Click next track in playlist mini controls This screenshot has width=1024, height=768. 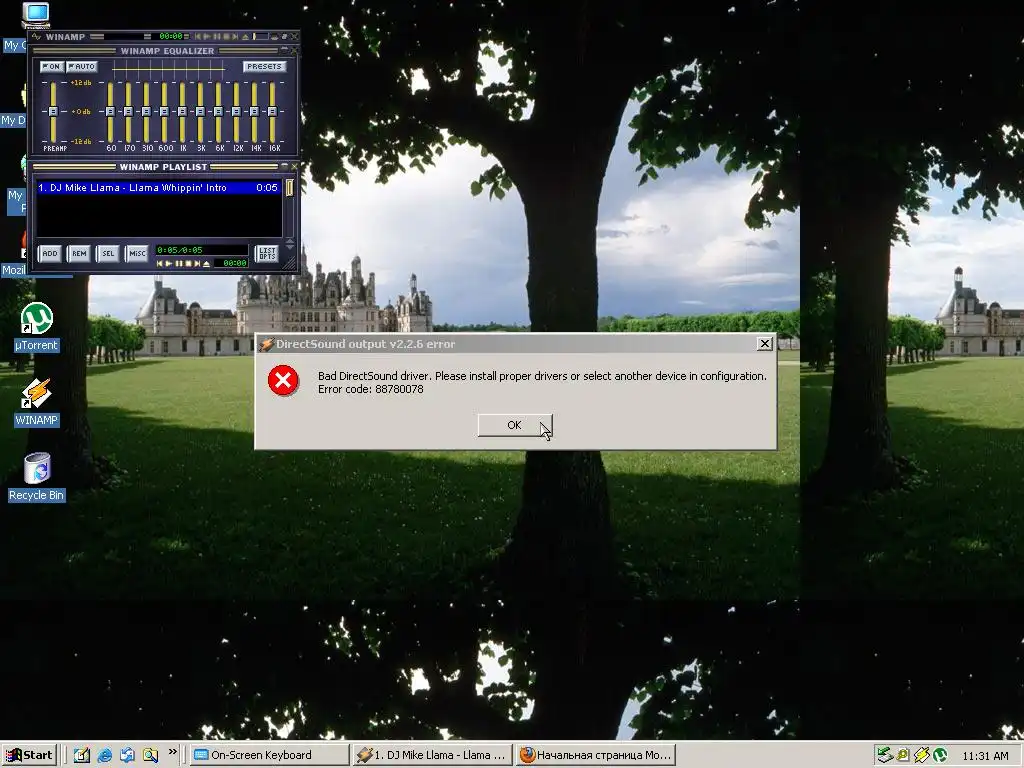pyautogui.click(x=198, y=263)
